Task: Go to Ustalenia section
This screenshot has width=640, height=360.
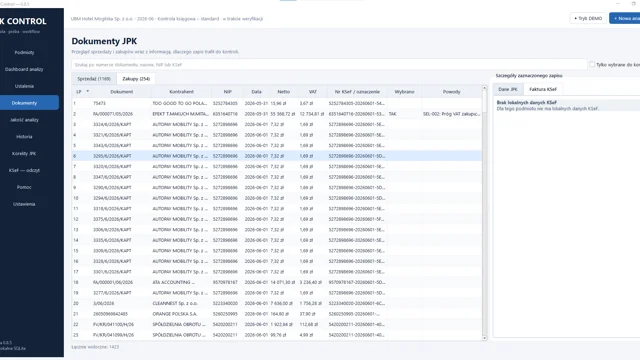Action: coord(24,86)
